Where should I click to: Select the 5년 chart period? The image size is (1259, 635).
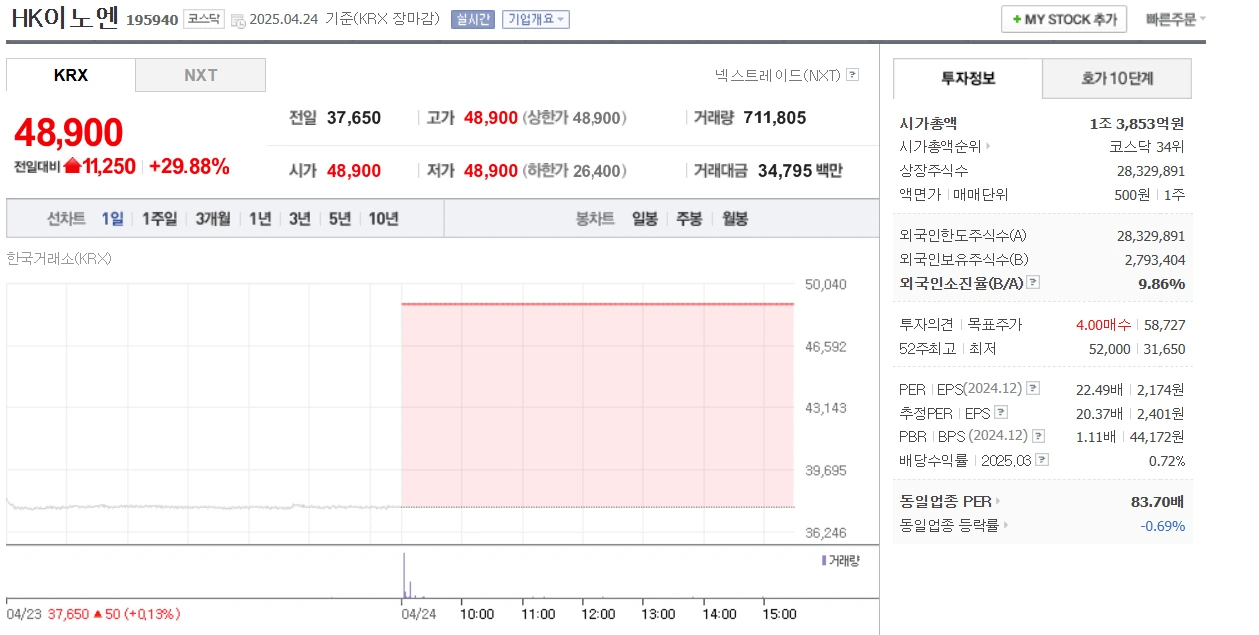[340, 218]
